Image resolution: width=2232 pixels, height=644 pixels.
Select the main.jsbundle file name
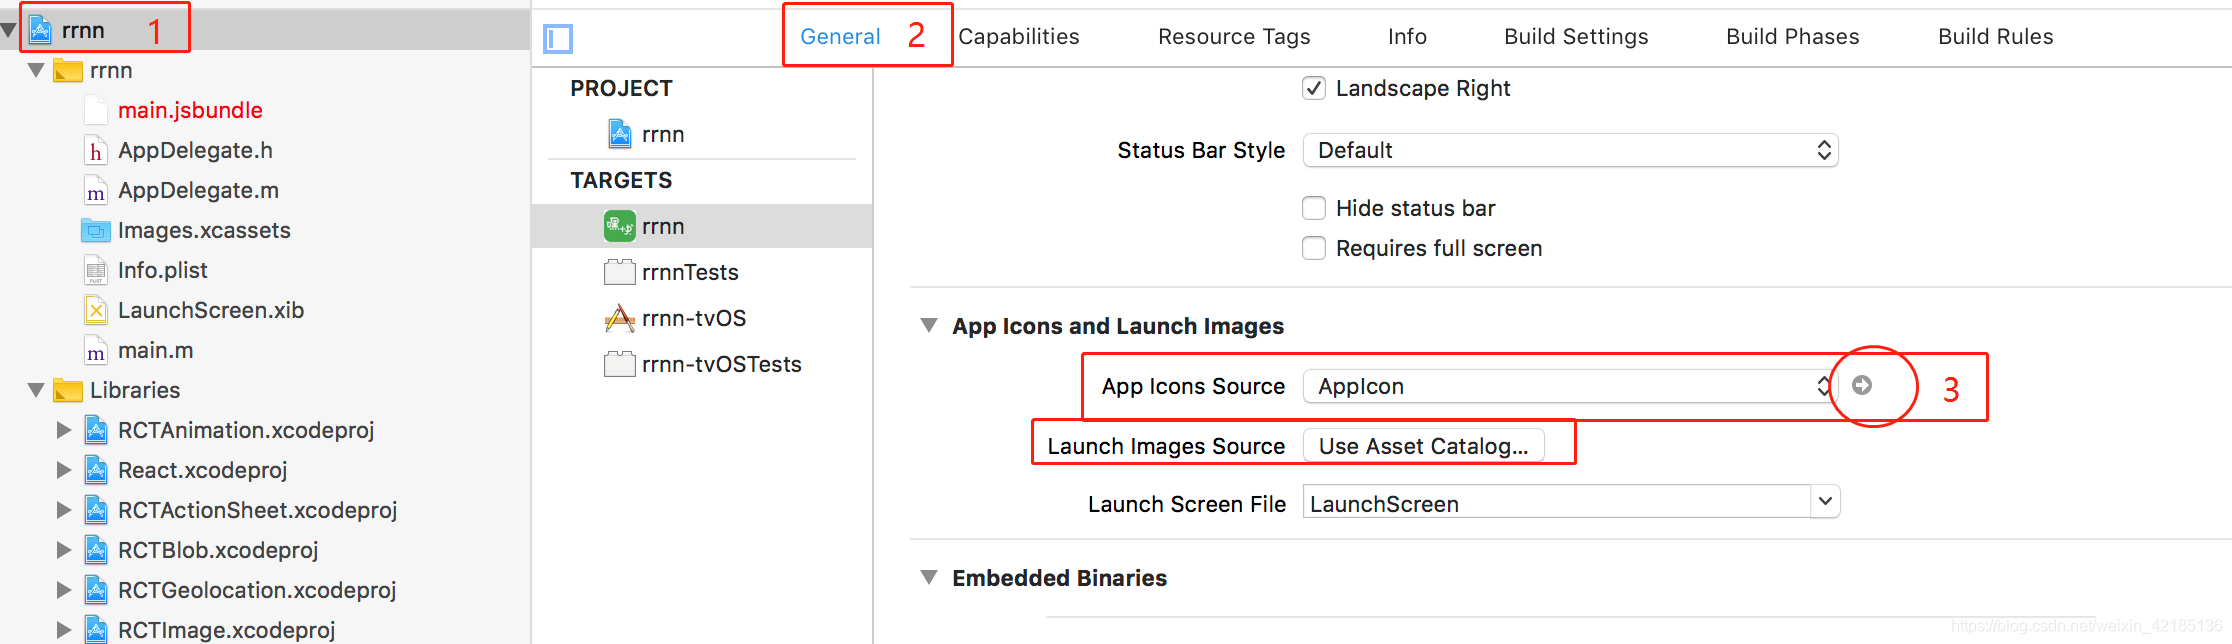point(190,110)
